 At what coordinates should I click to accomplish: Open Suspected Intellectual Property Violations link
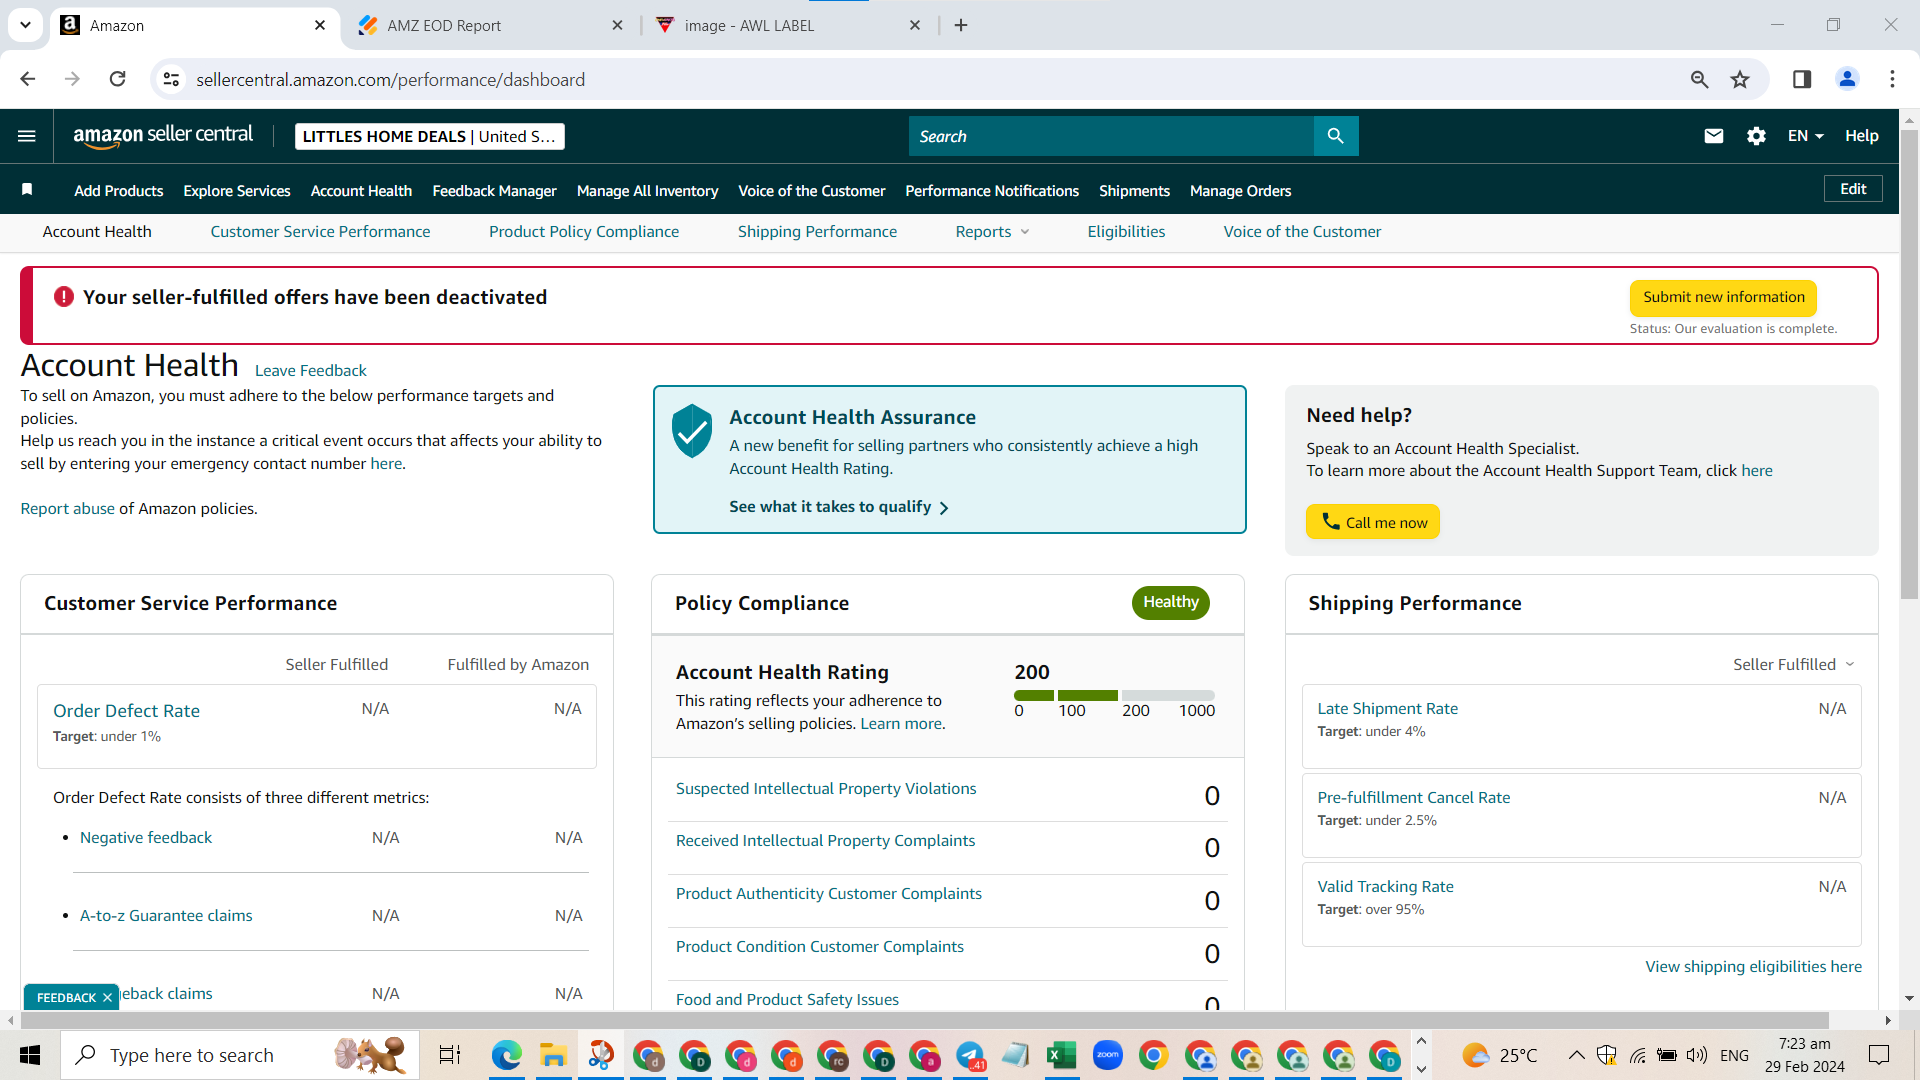(x=826, y=789)
